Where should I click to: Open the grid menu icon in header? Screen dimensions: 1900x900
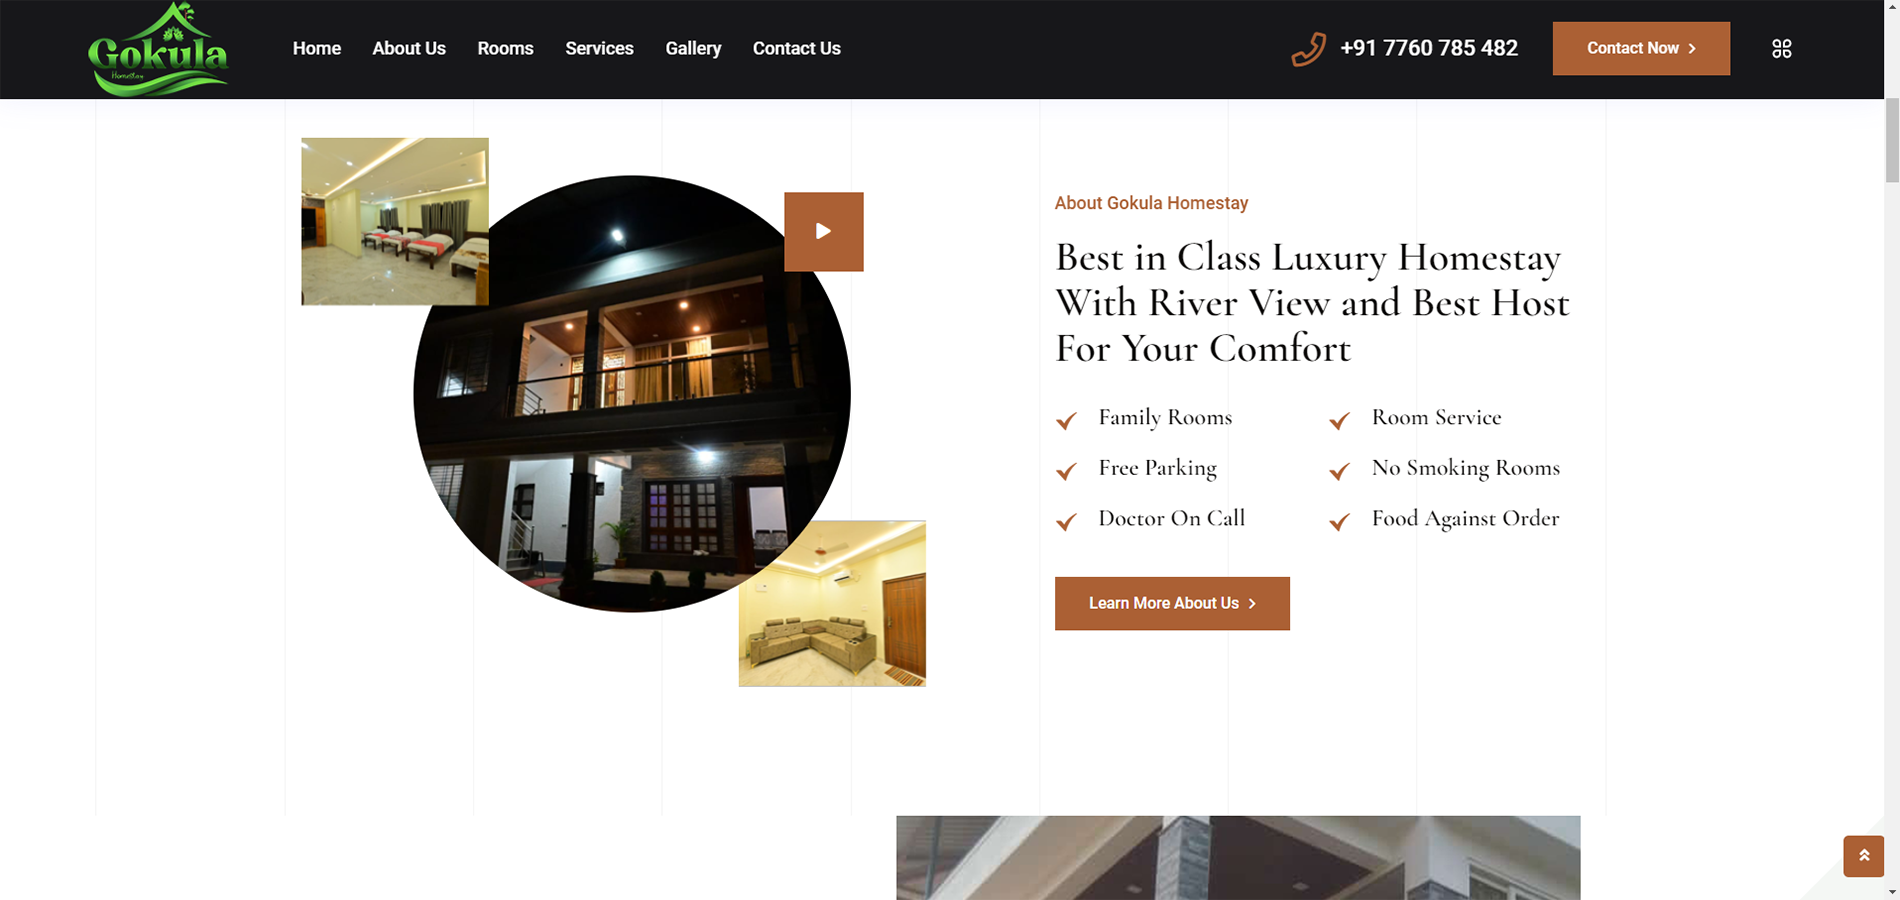(1781, 48)
